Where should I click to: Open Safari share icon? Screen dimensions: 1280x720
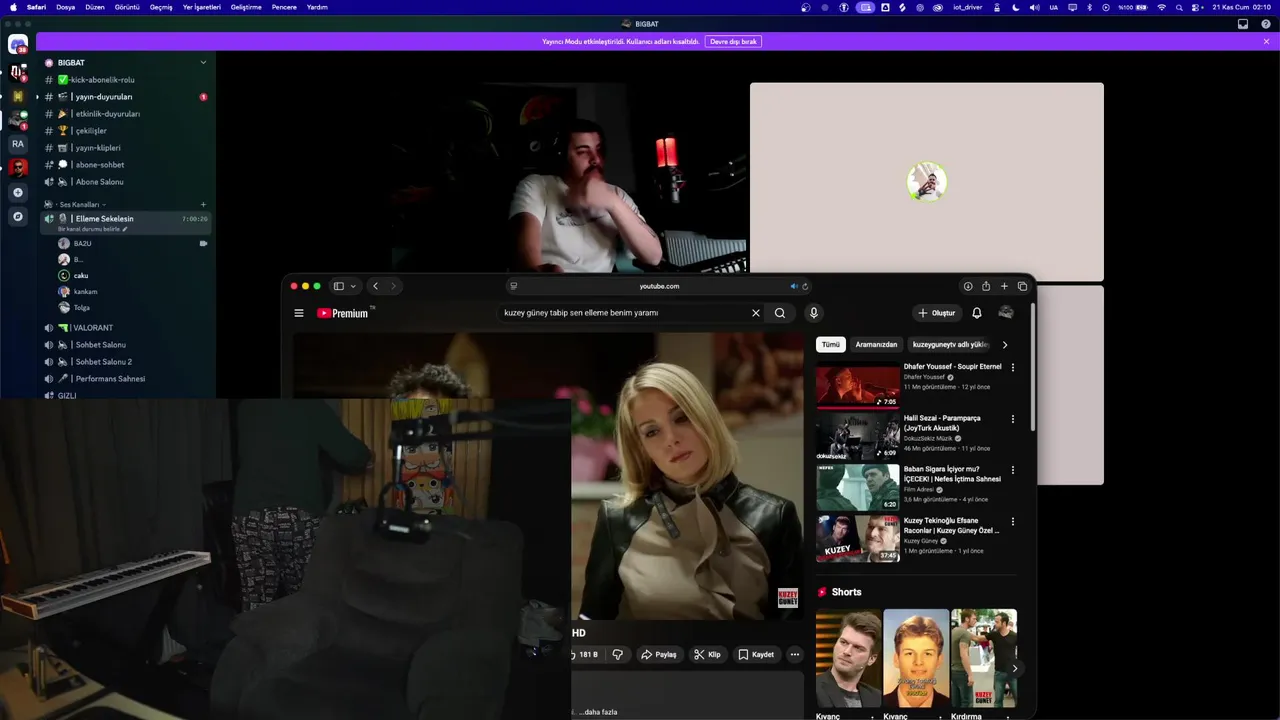986,286
